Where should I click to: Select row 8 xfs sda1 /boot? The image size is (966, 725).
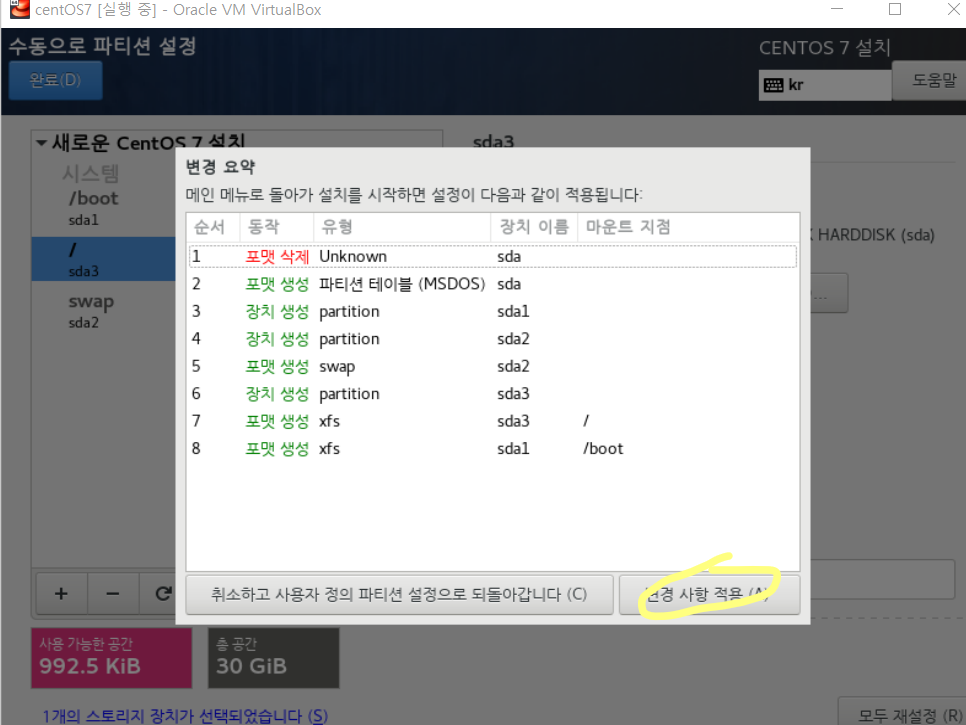[x=493, y=448]
